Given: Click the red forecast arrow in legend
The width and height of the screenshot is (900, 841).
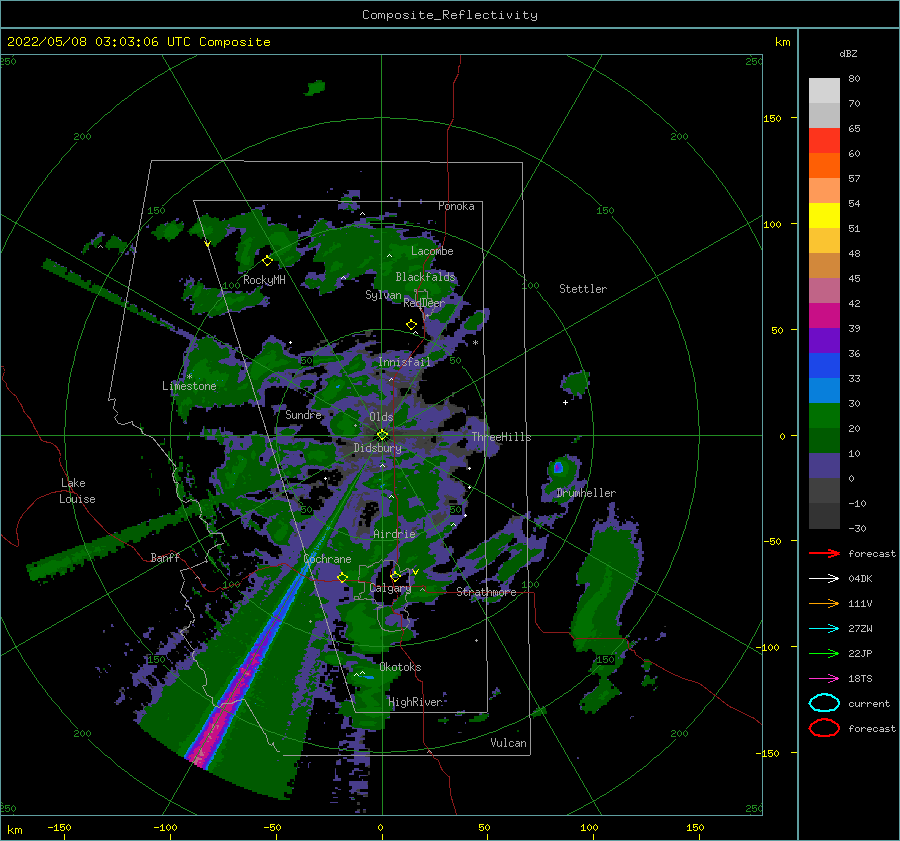Looking at the screenshot, I should (824, 553).
